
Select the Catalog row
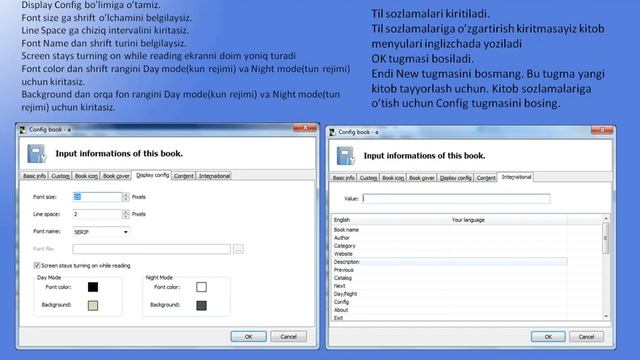pos(450,278)
